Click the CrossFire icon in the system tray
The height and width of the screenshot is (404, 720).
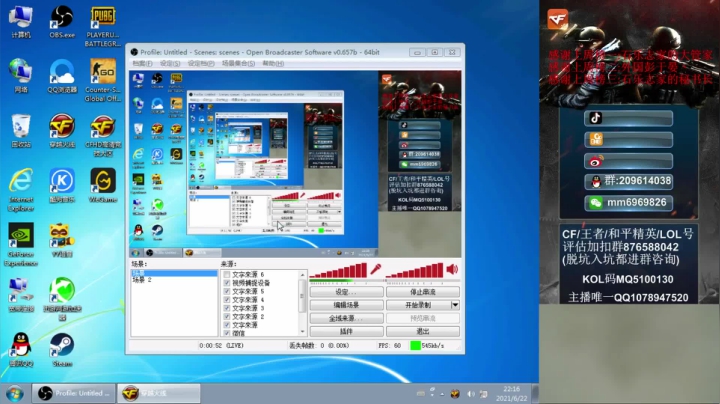455,394
